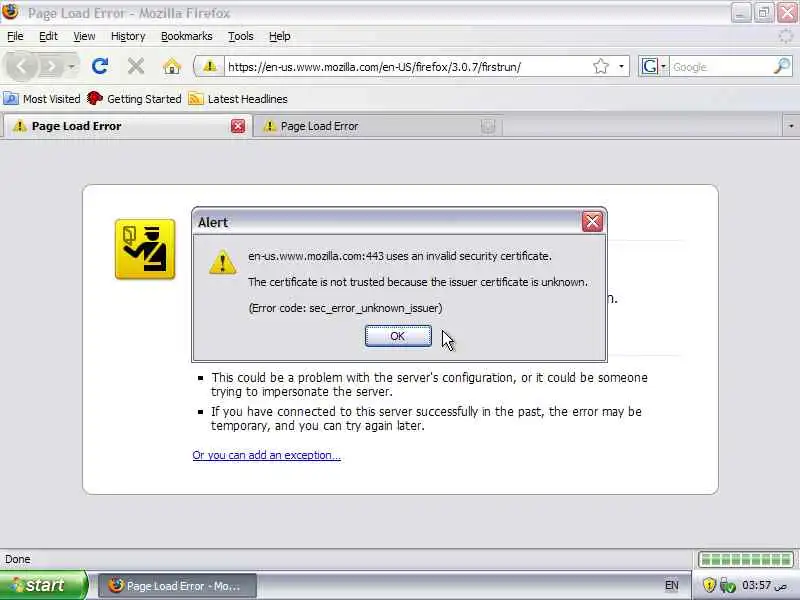Open the recent pages history dropdown

(71, 66)
